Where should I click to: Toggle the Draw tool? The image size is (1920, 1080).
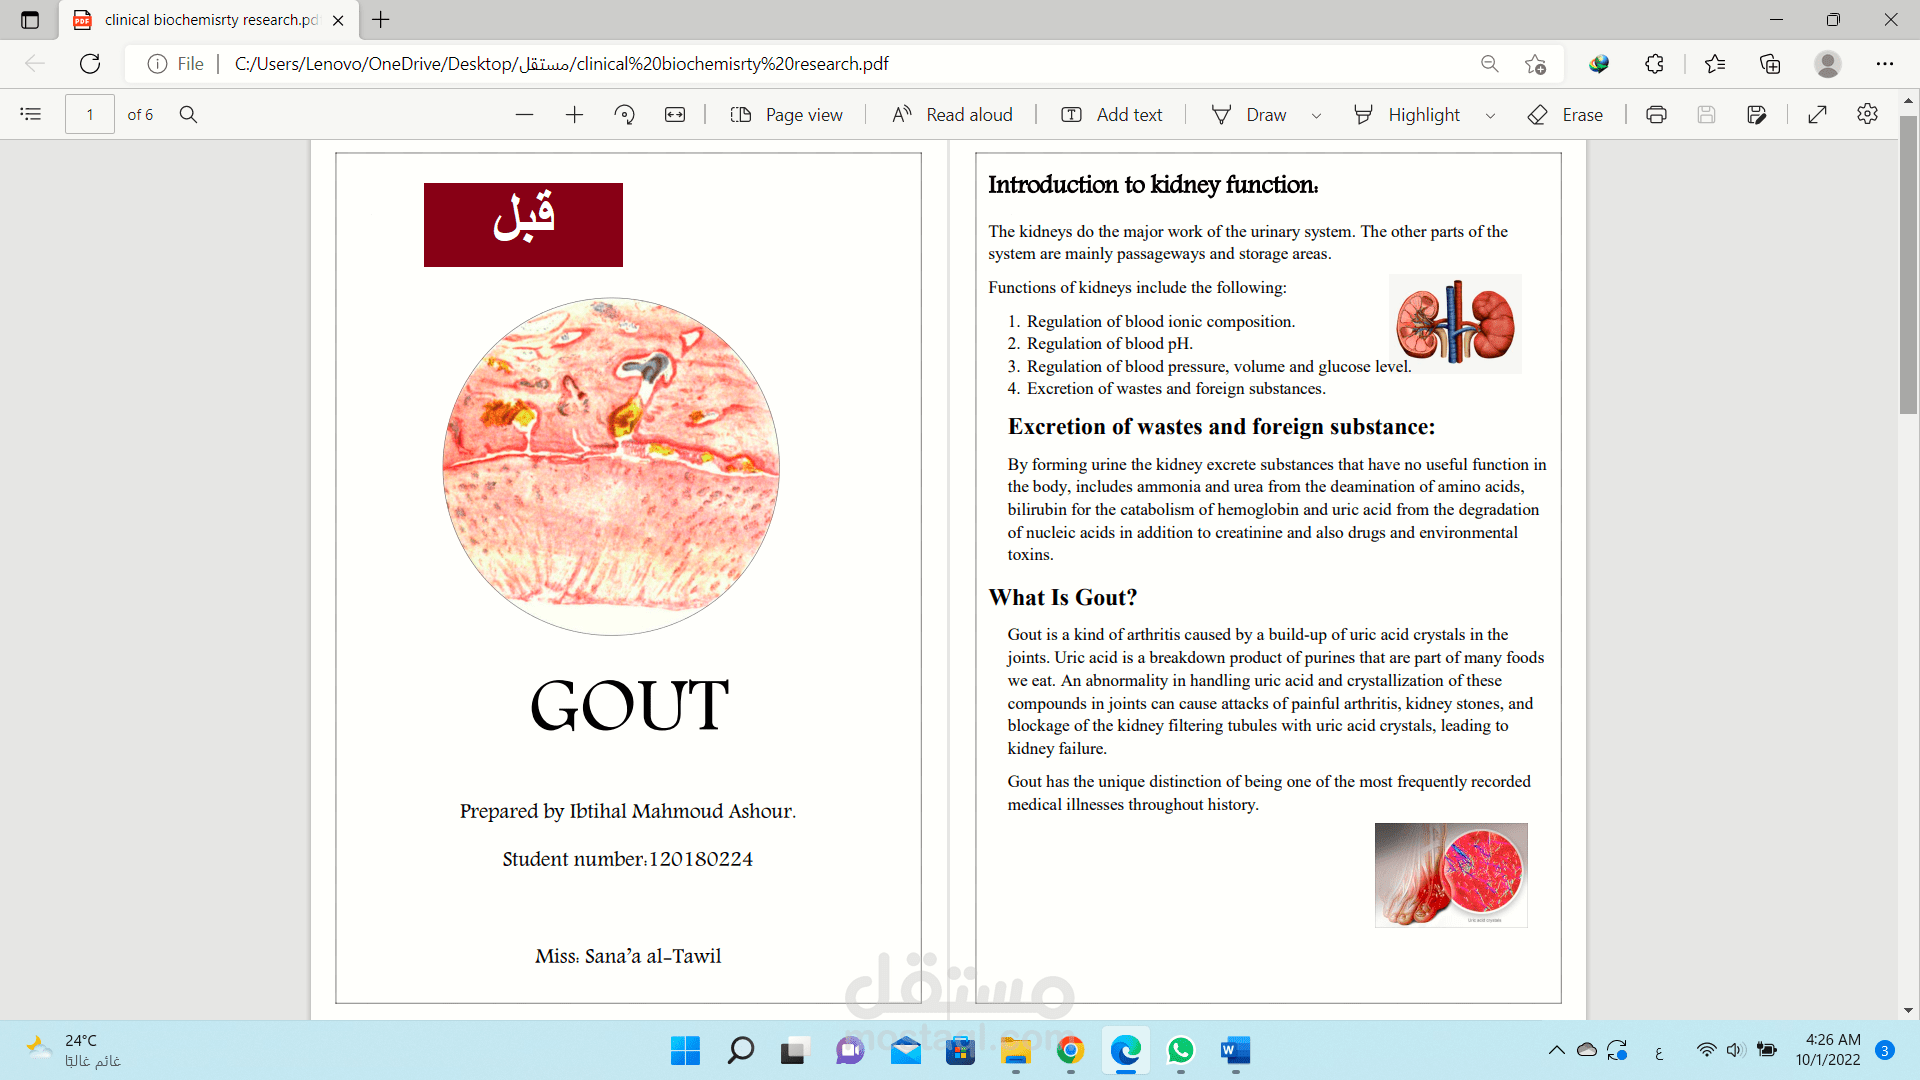tap(1250, 115)
